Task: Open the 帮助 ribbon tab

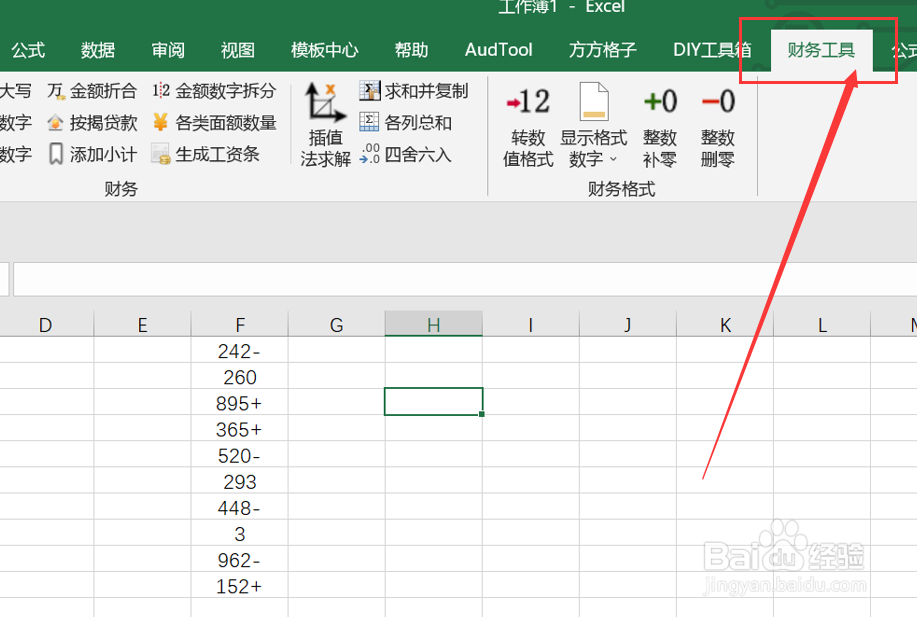Action: (x=411, y=49)
